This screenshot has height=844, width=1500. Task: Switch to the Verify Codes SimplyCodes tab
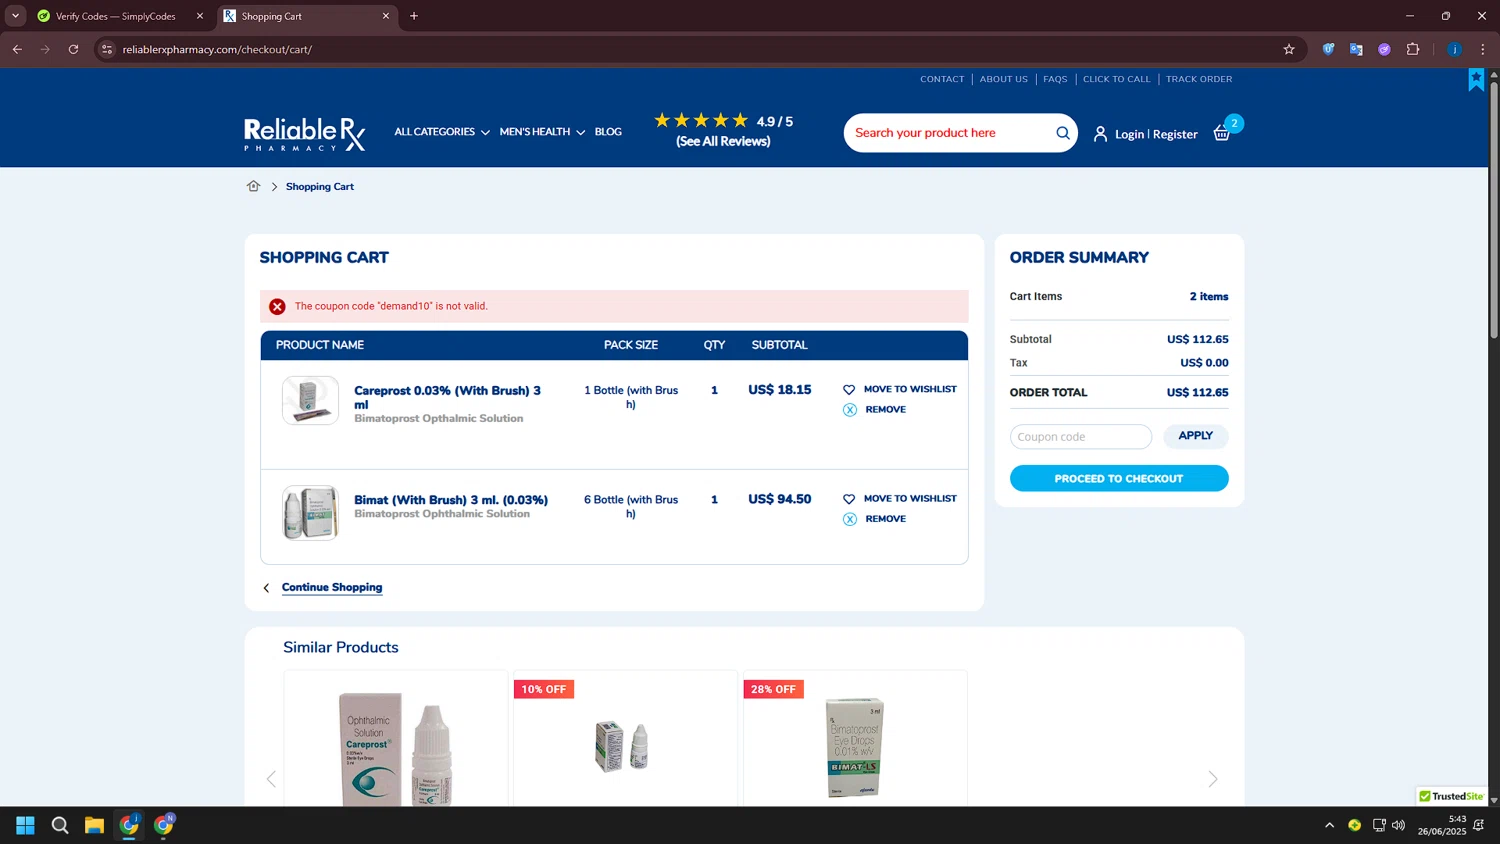pyautogui.click(x=118, y=16)
